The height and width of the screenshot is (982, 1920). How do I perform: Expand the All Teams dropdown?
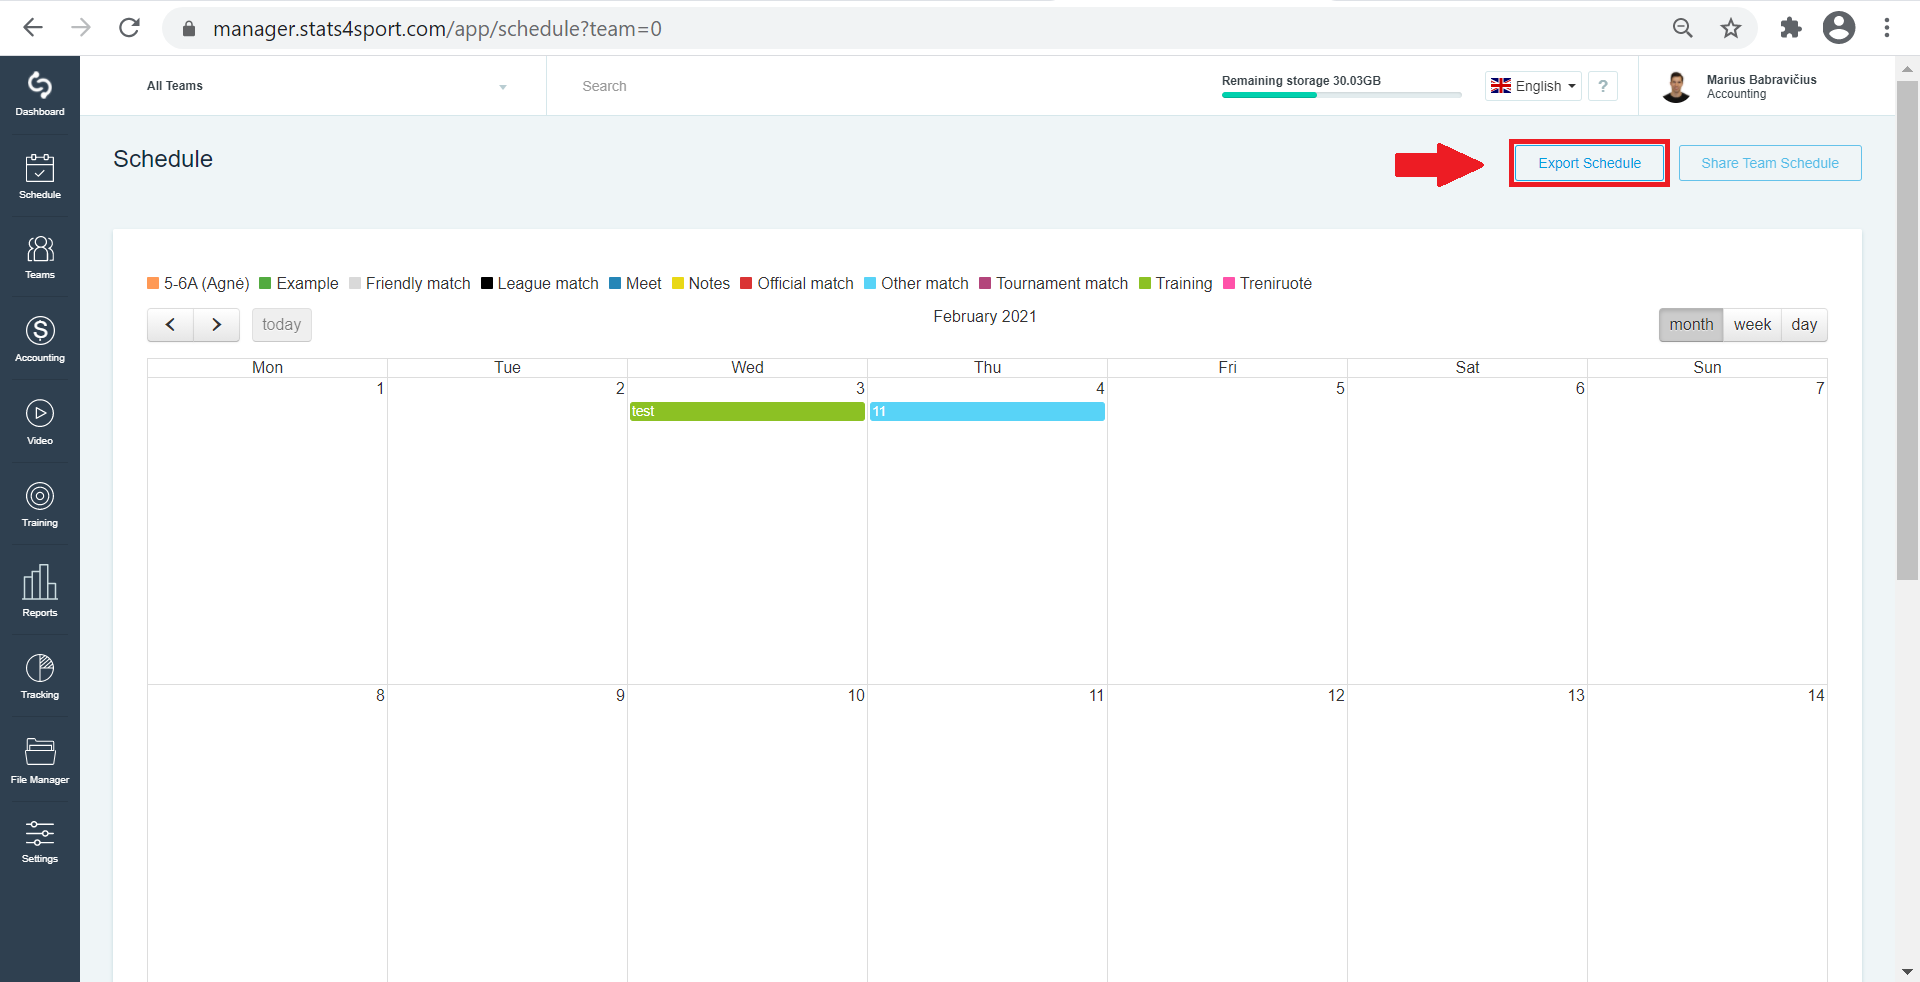click(x=328, y=86)
